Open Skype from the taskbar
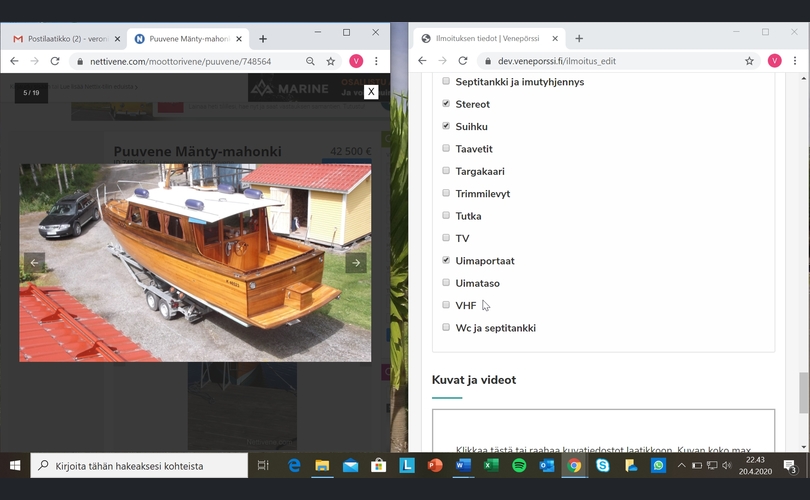The image size is (810, 500). click(602, 465)
